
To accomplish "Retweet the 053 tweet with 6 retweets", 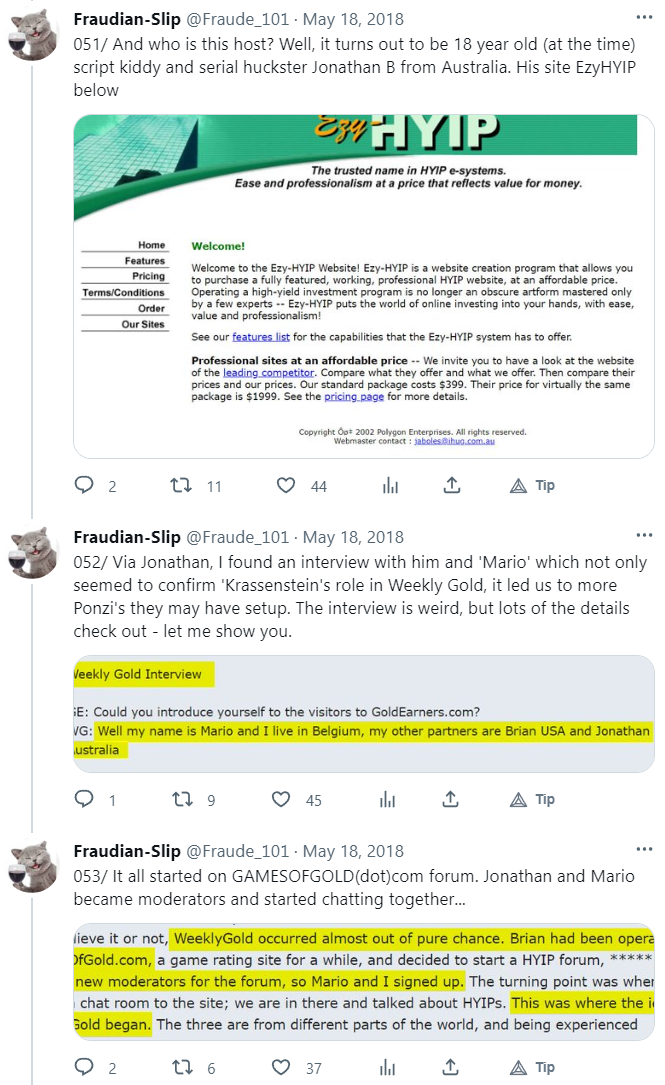I will click(181, 1069).
